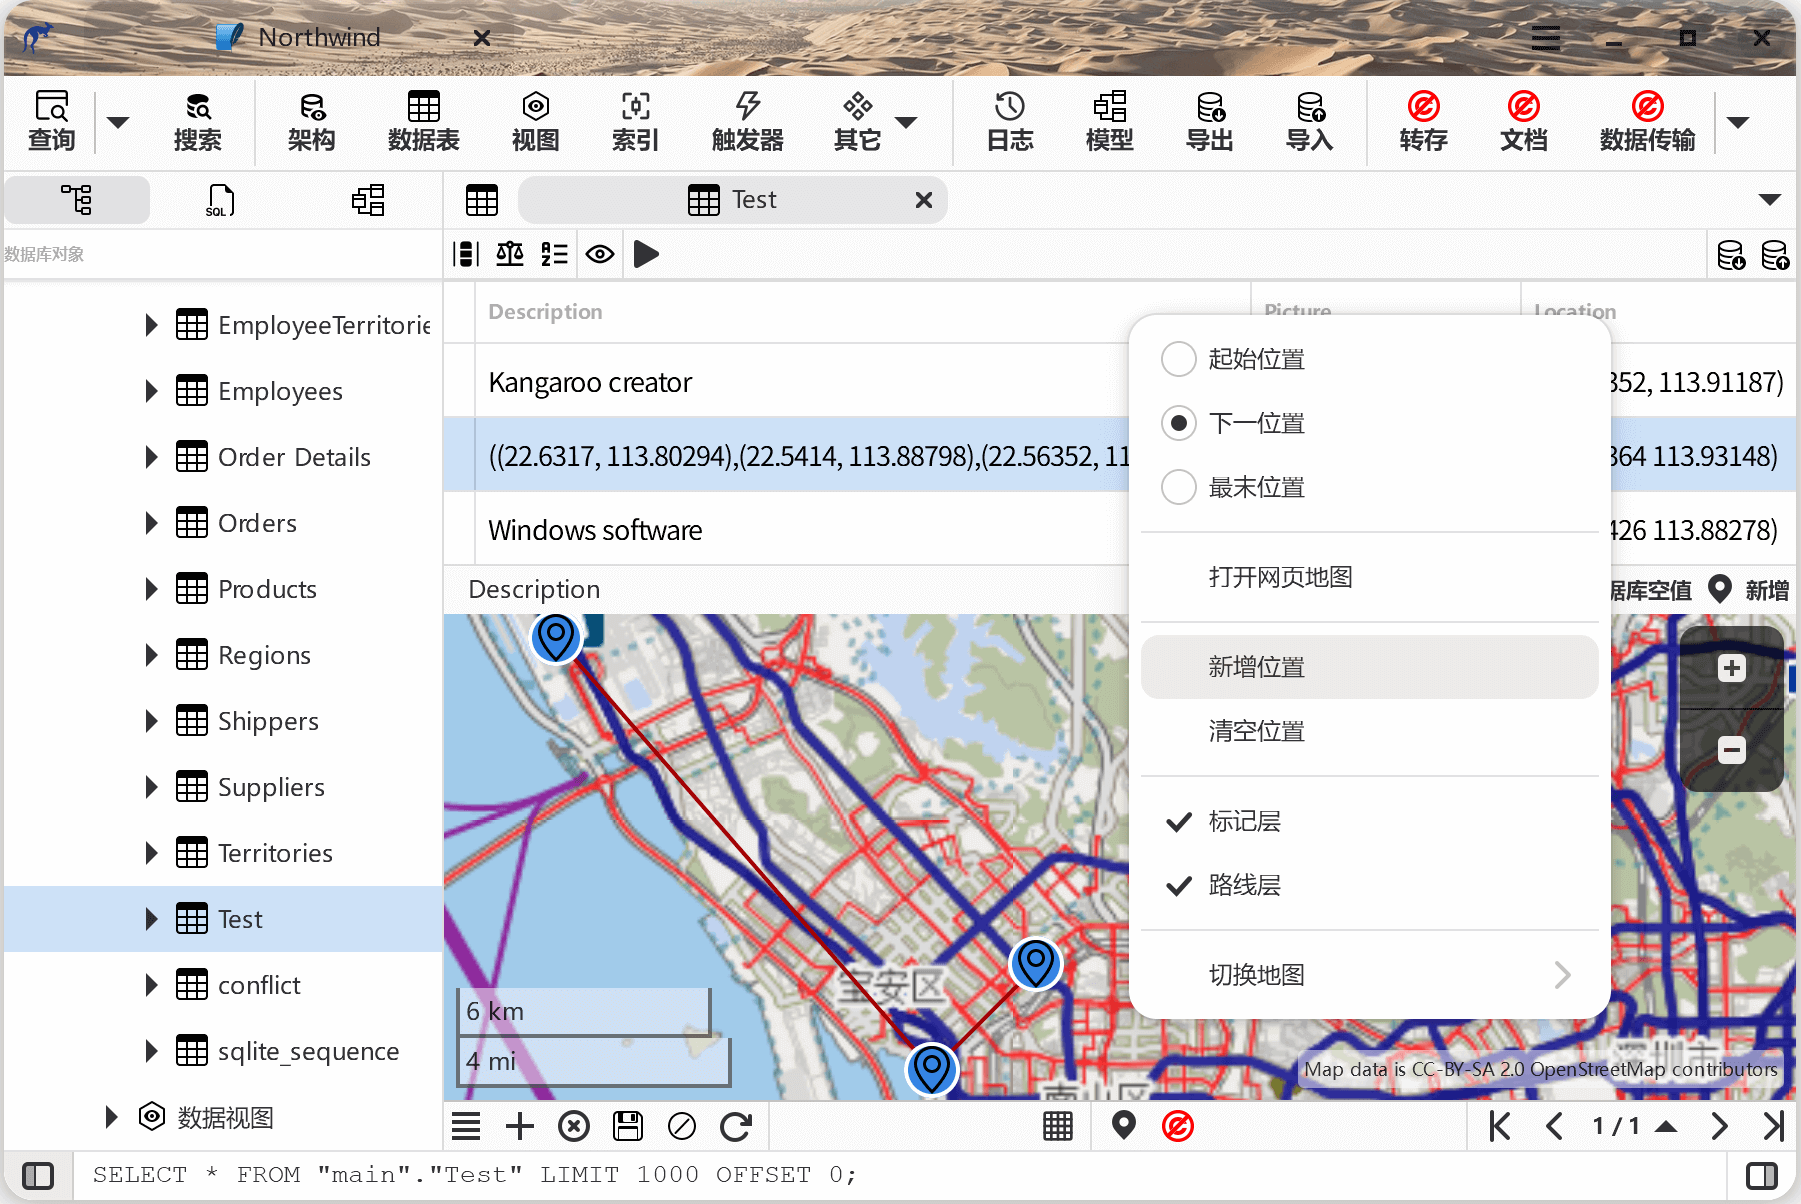Click the refresh icon in bottom toolbar

click(x=736, y=1126)
